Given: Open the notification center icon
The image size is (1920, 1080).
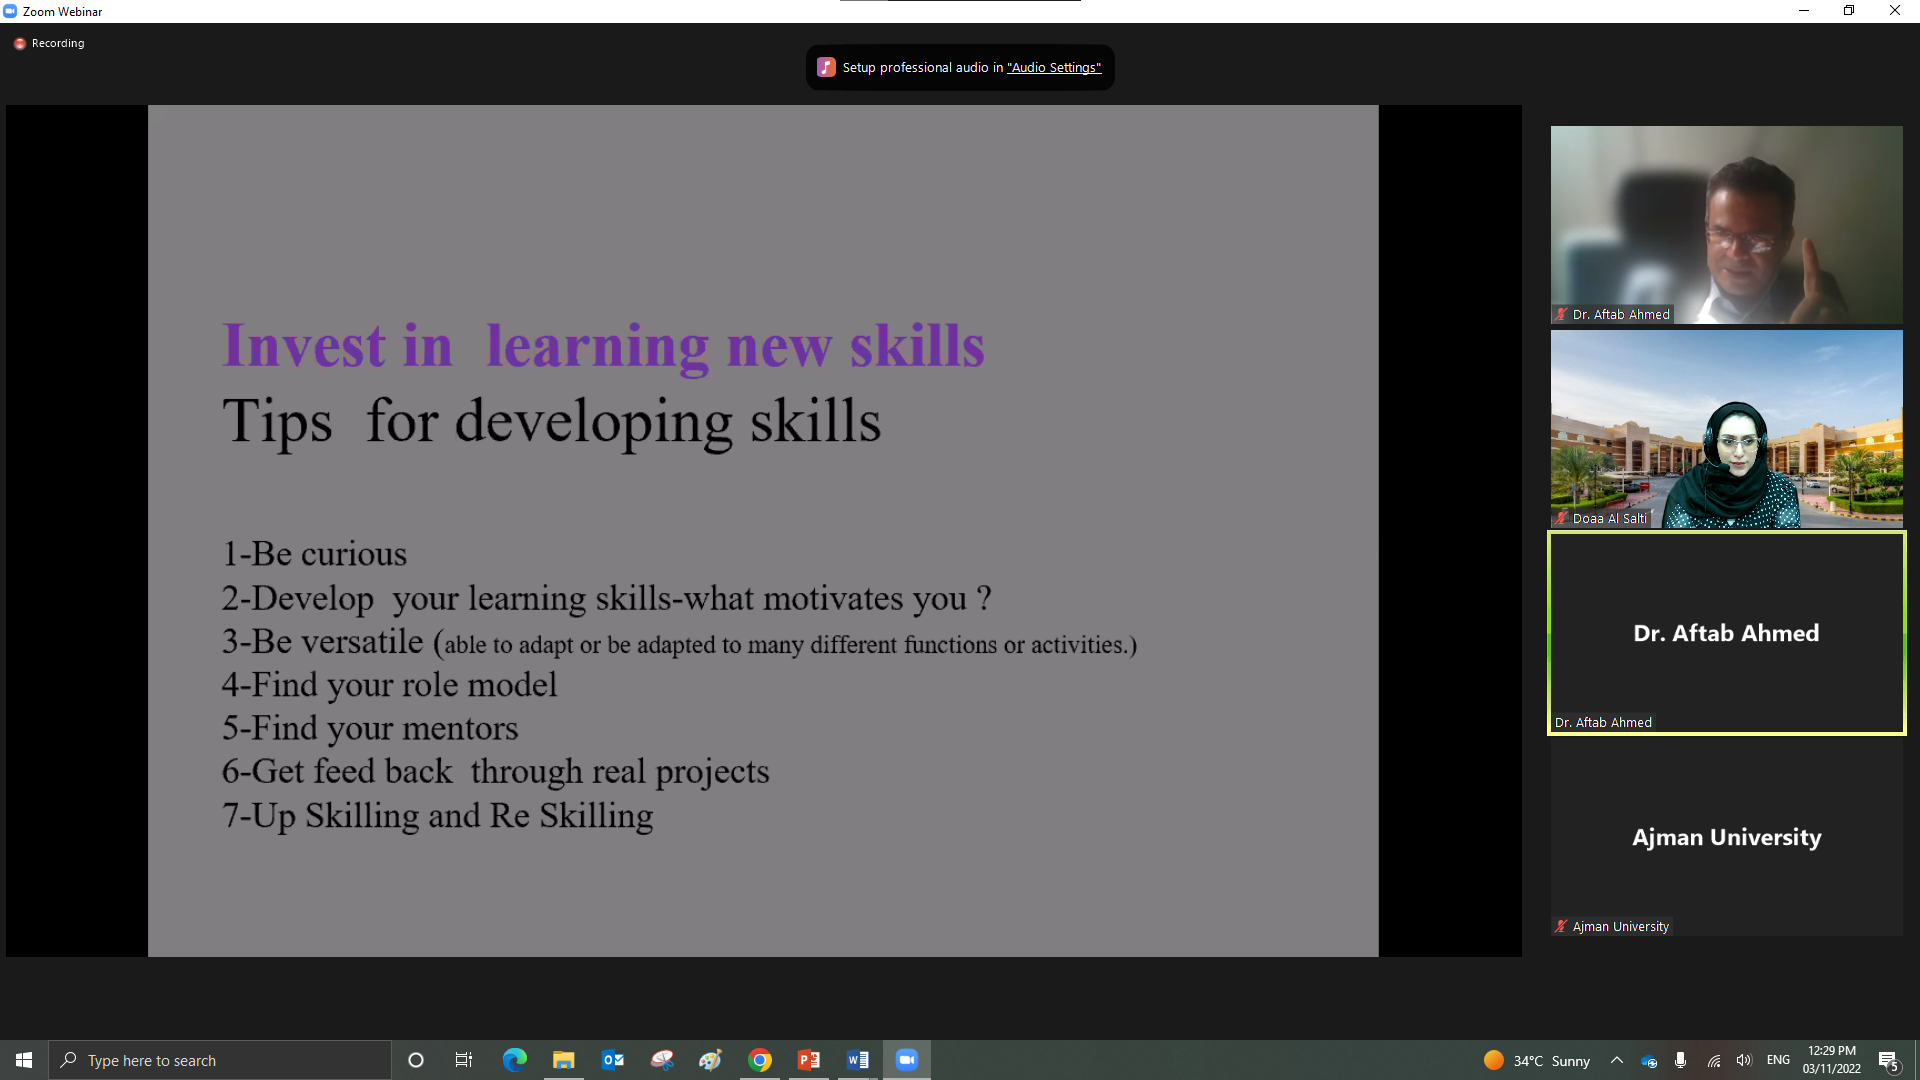Looking at the screenshot, I should pos(1888,1060).
